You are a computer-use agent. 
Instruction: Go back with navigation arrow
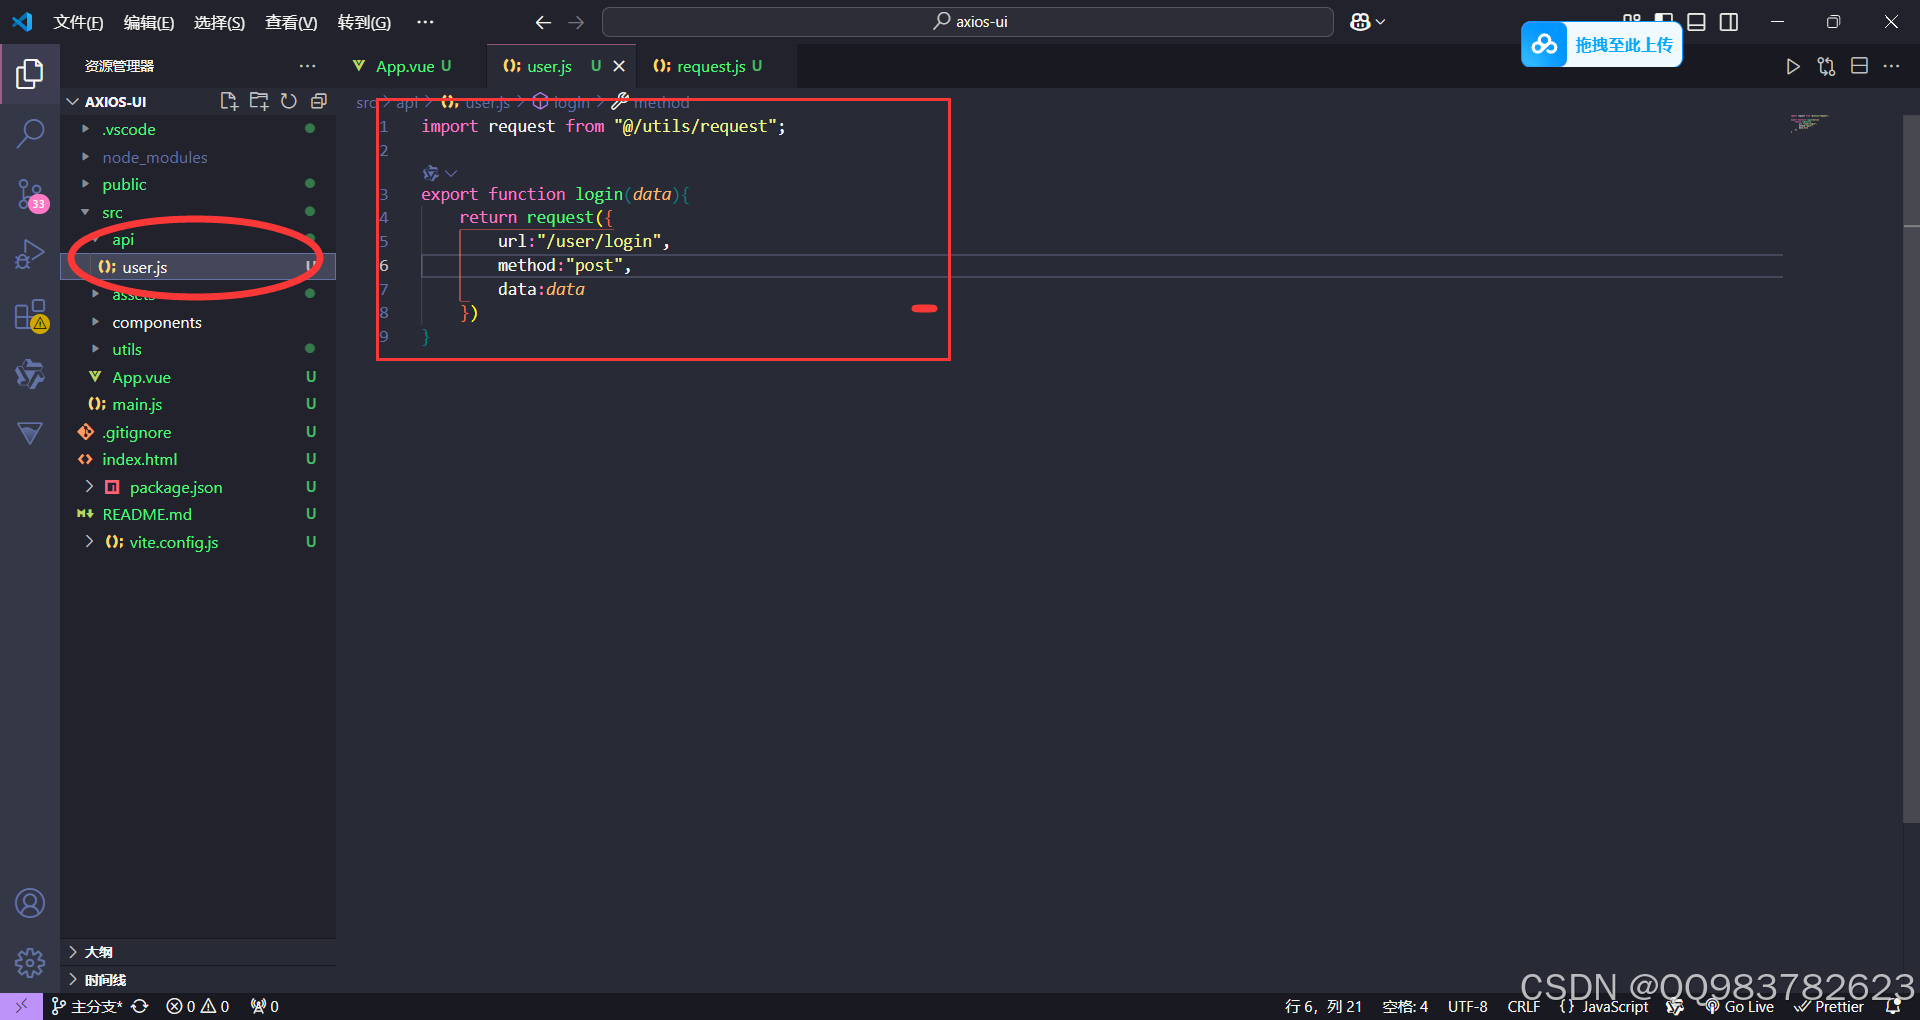[543, 22]
